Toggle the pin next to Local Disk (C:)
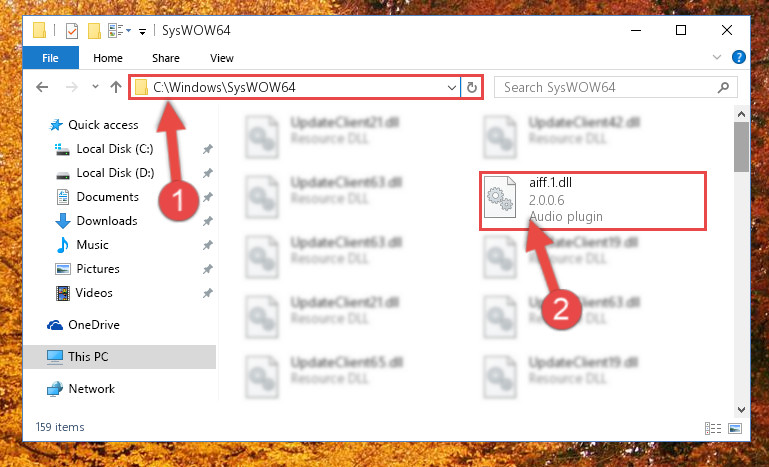Image resolution: width=769 pixels, height=467 pixels. click(x=208, y=149)
